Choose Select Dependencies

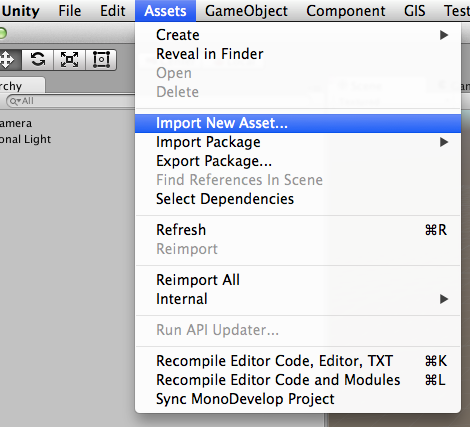coord(298,199)
